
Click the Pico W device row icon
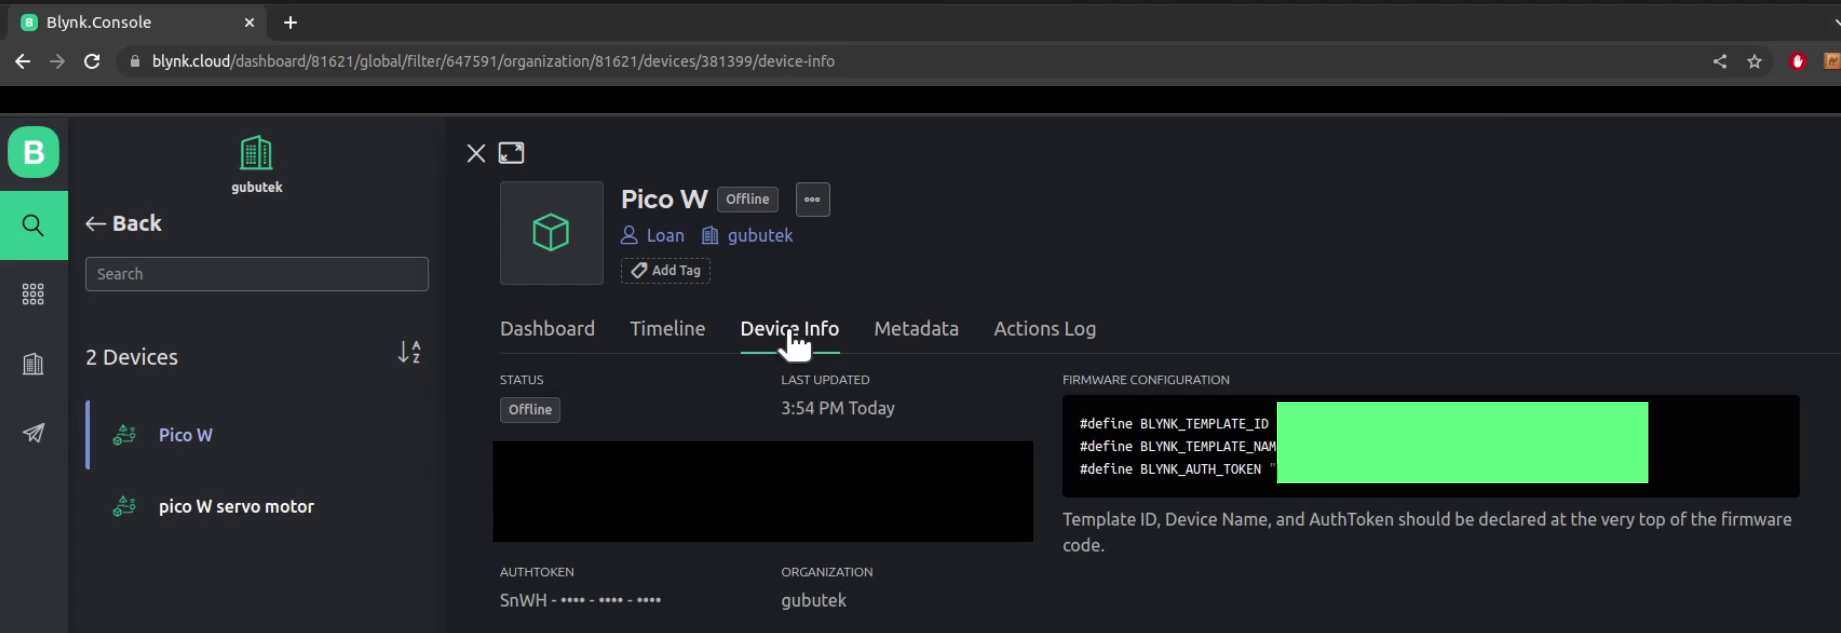point(124,435)
